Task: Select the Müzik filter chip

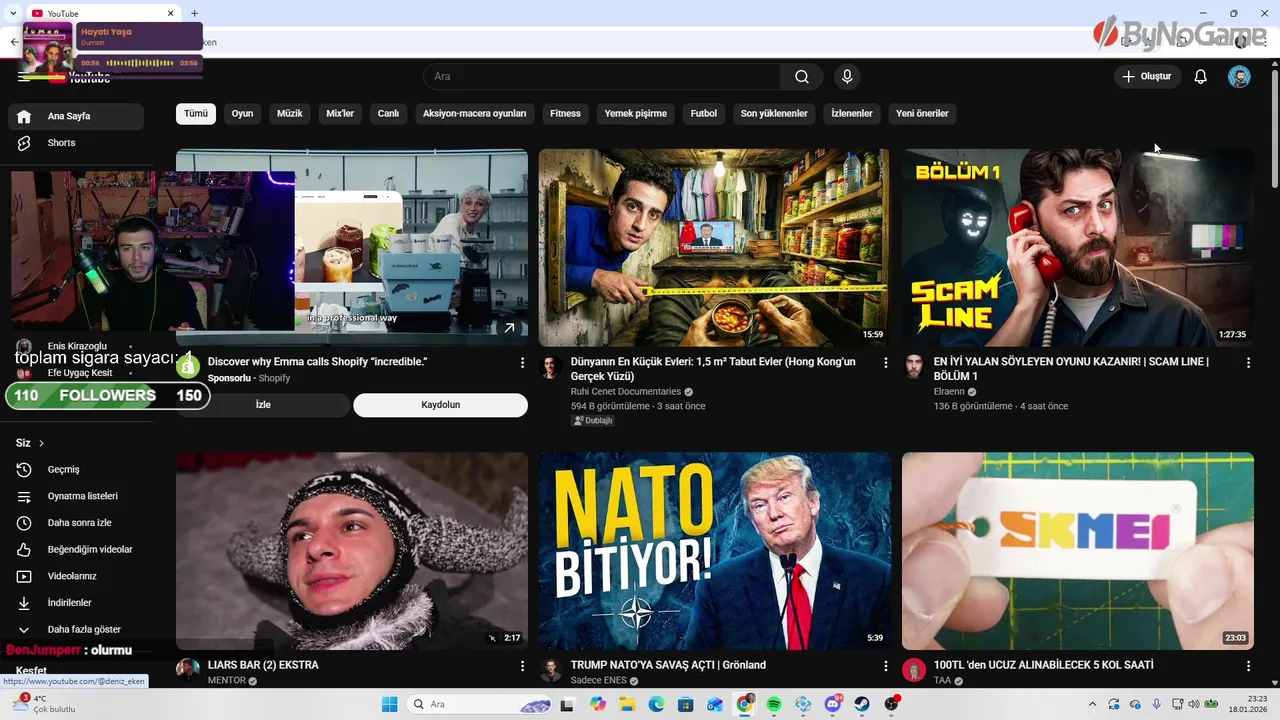Action: pos(289,113)
